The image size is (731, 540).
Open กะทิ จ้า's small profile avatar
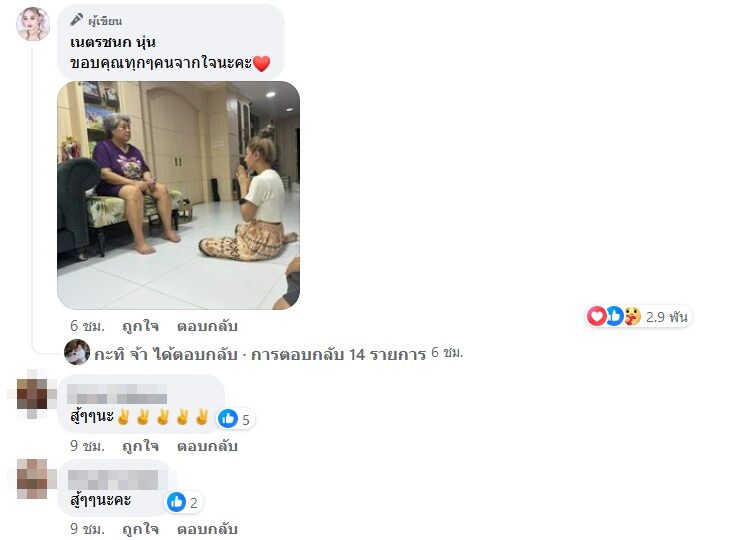(77, 352)
